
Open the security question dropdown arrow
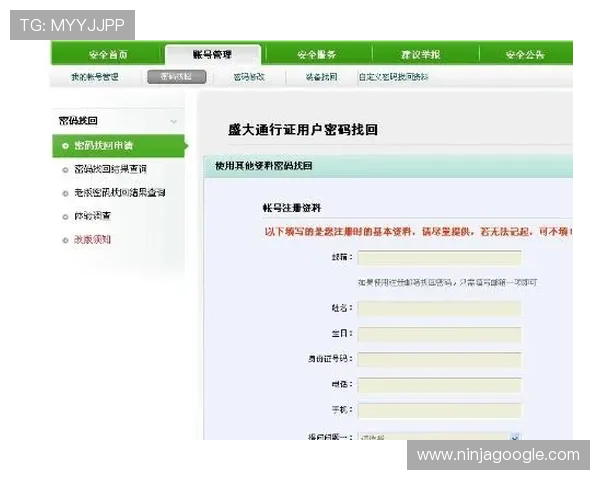point(515,437)
